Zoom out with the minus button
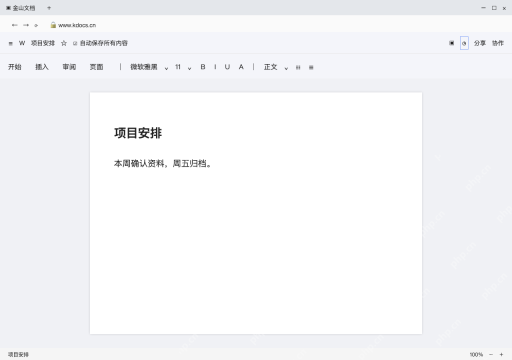 (x=491, y=354)
